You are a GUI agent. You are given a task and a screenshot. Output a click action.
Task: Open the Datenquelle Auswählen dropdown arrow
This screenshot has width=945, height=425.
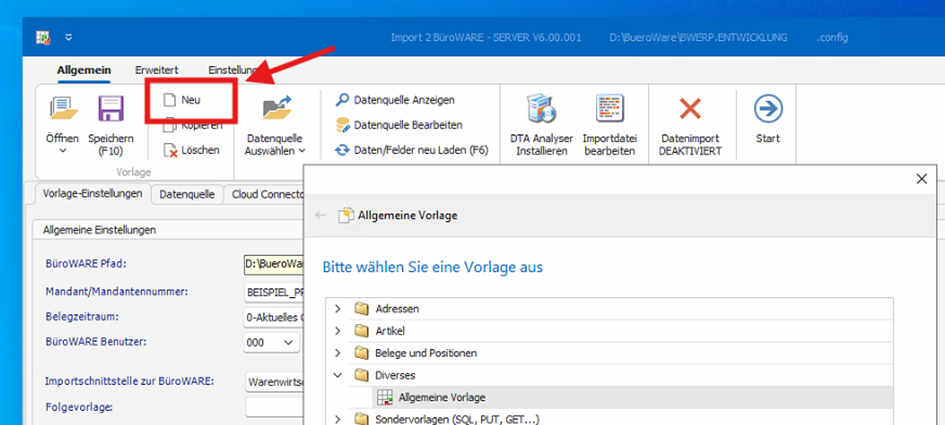tap(302, 151)
